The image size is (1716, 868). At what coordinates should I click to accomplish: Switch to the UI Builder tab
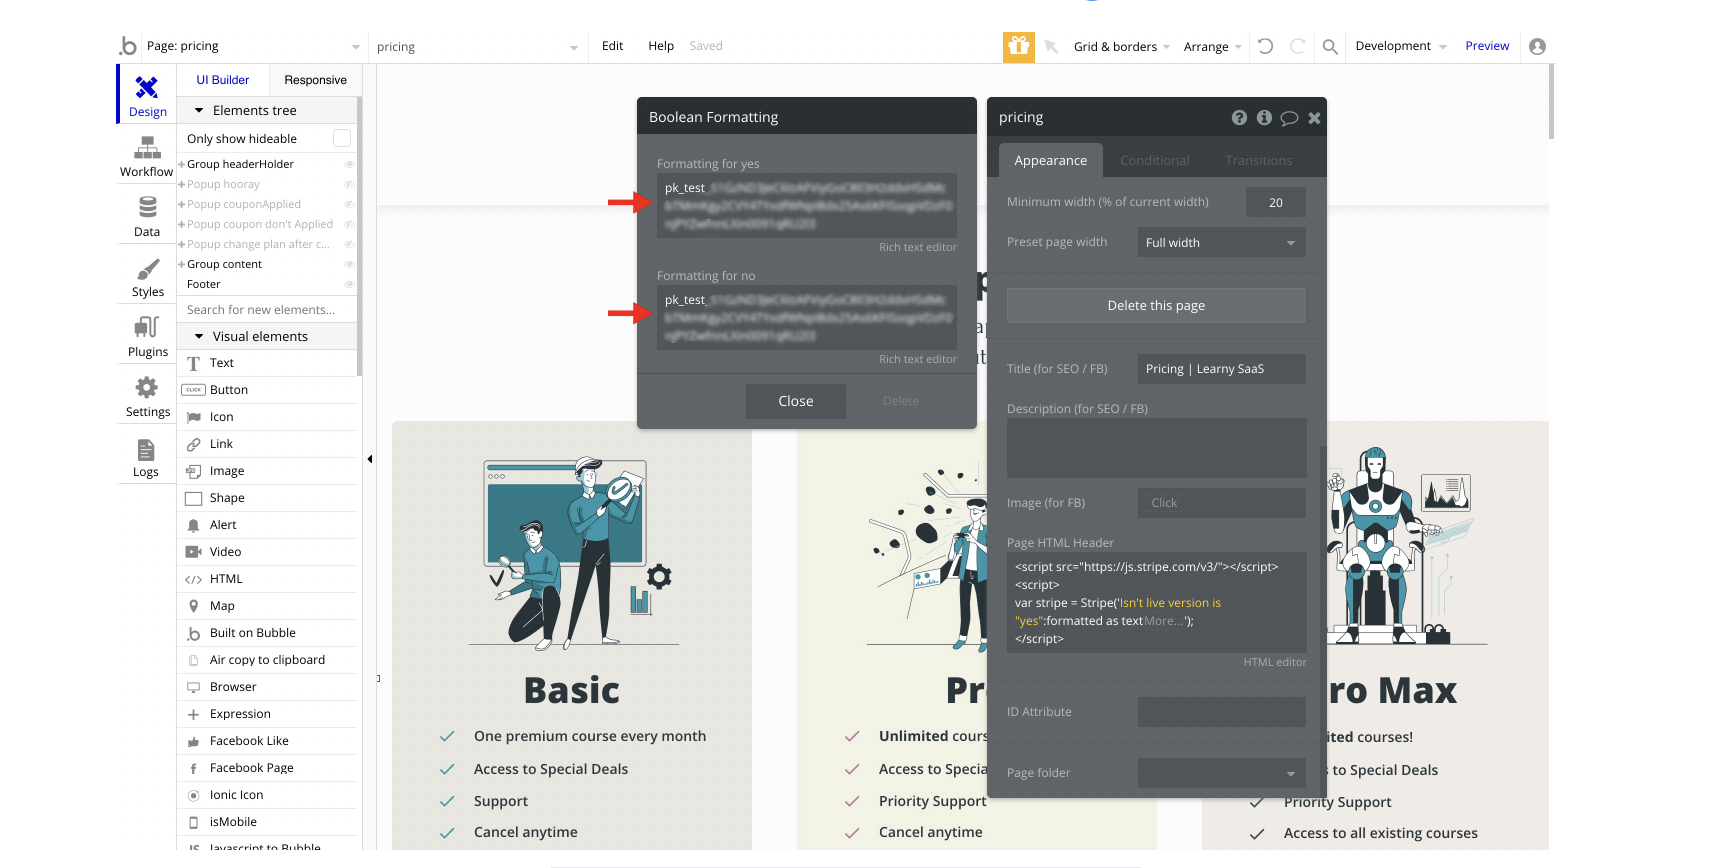[x=223, y=80]
